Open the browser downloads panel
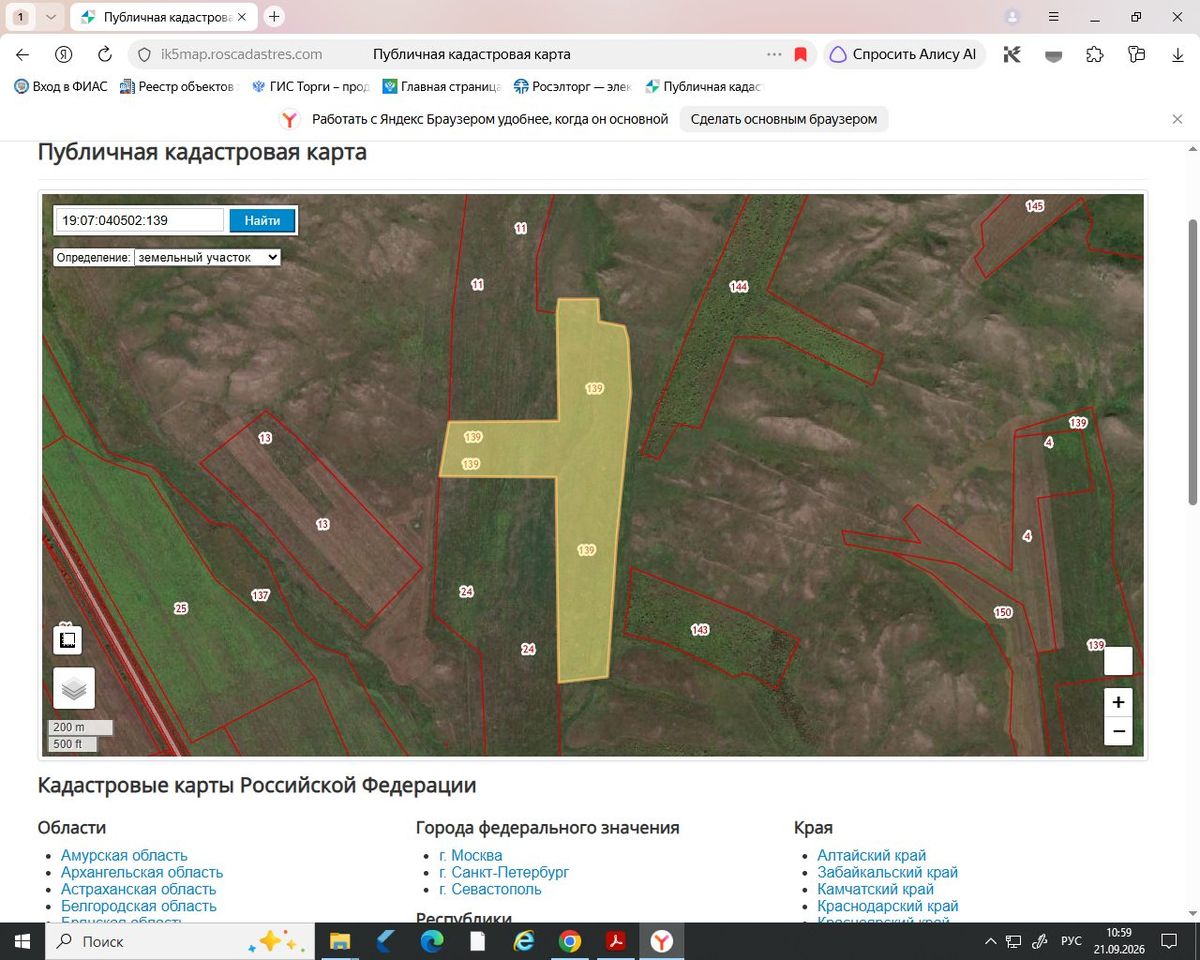 pos(1178,55)
